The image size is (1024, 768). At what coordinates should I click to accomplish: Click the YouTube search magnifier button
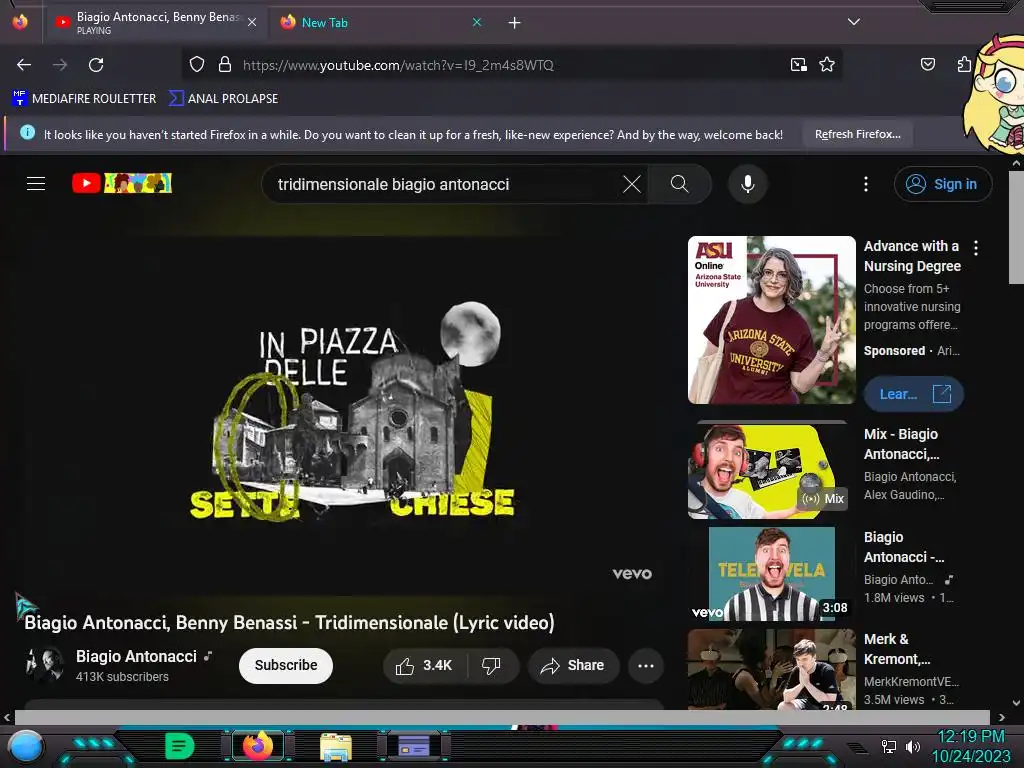pos(679,184)
